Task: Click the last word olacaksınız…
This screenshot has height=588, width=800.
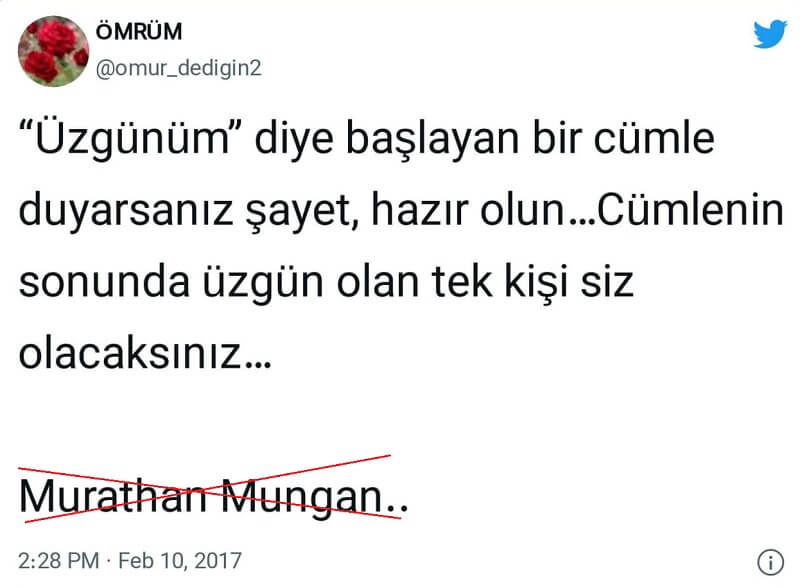Action: point(145,353)
